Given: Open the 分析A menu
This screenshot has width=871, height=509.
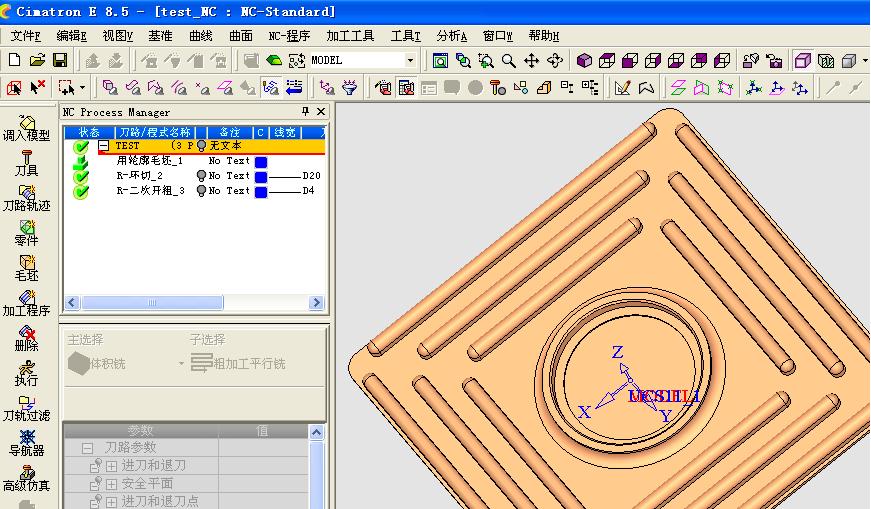Looking at the screenshot, I should click(x=452, y=36).
